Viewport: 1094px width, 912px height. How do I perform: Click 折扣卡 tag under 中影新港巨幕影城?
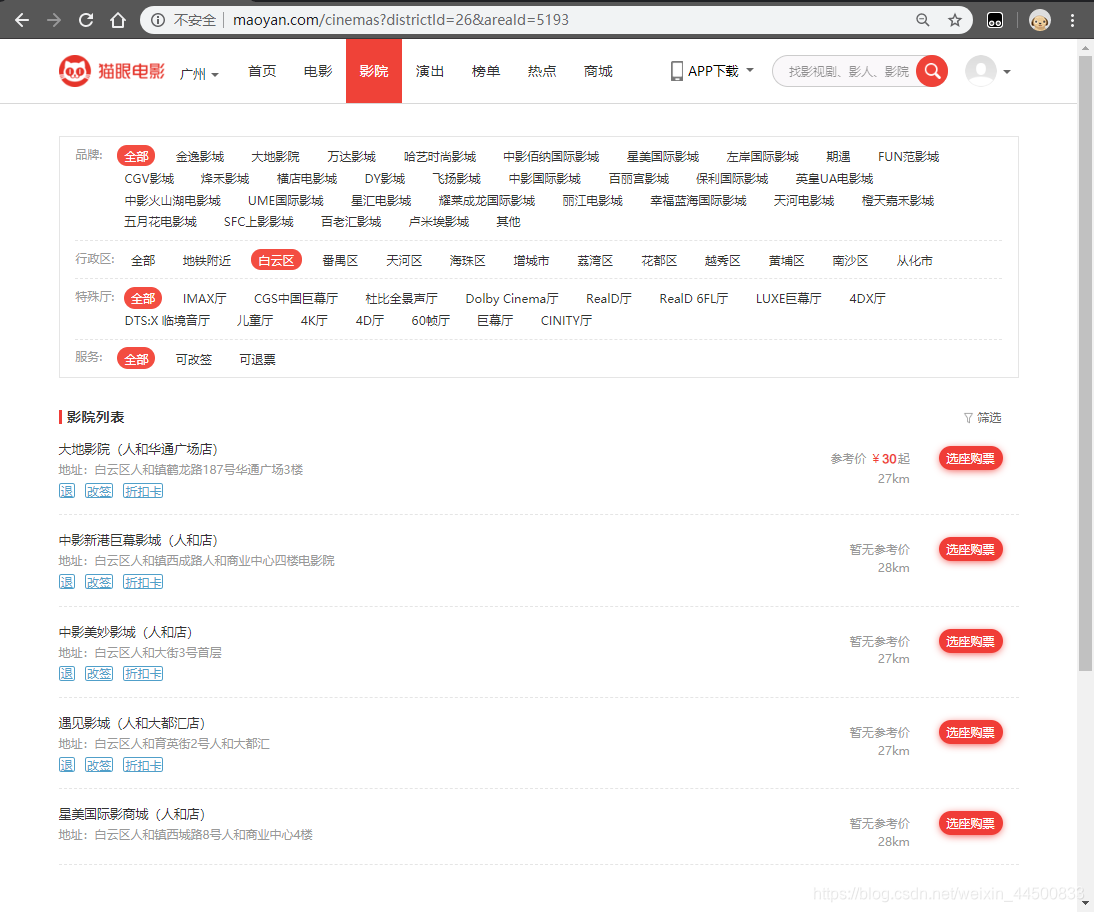tap(143, 582)
